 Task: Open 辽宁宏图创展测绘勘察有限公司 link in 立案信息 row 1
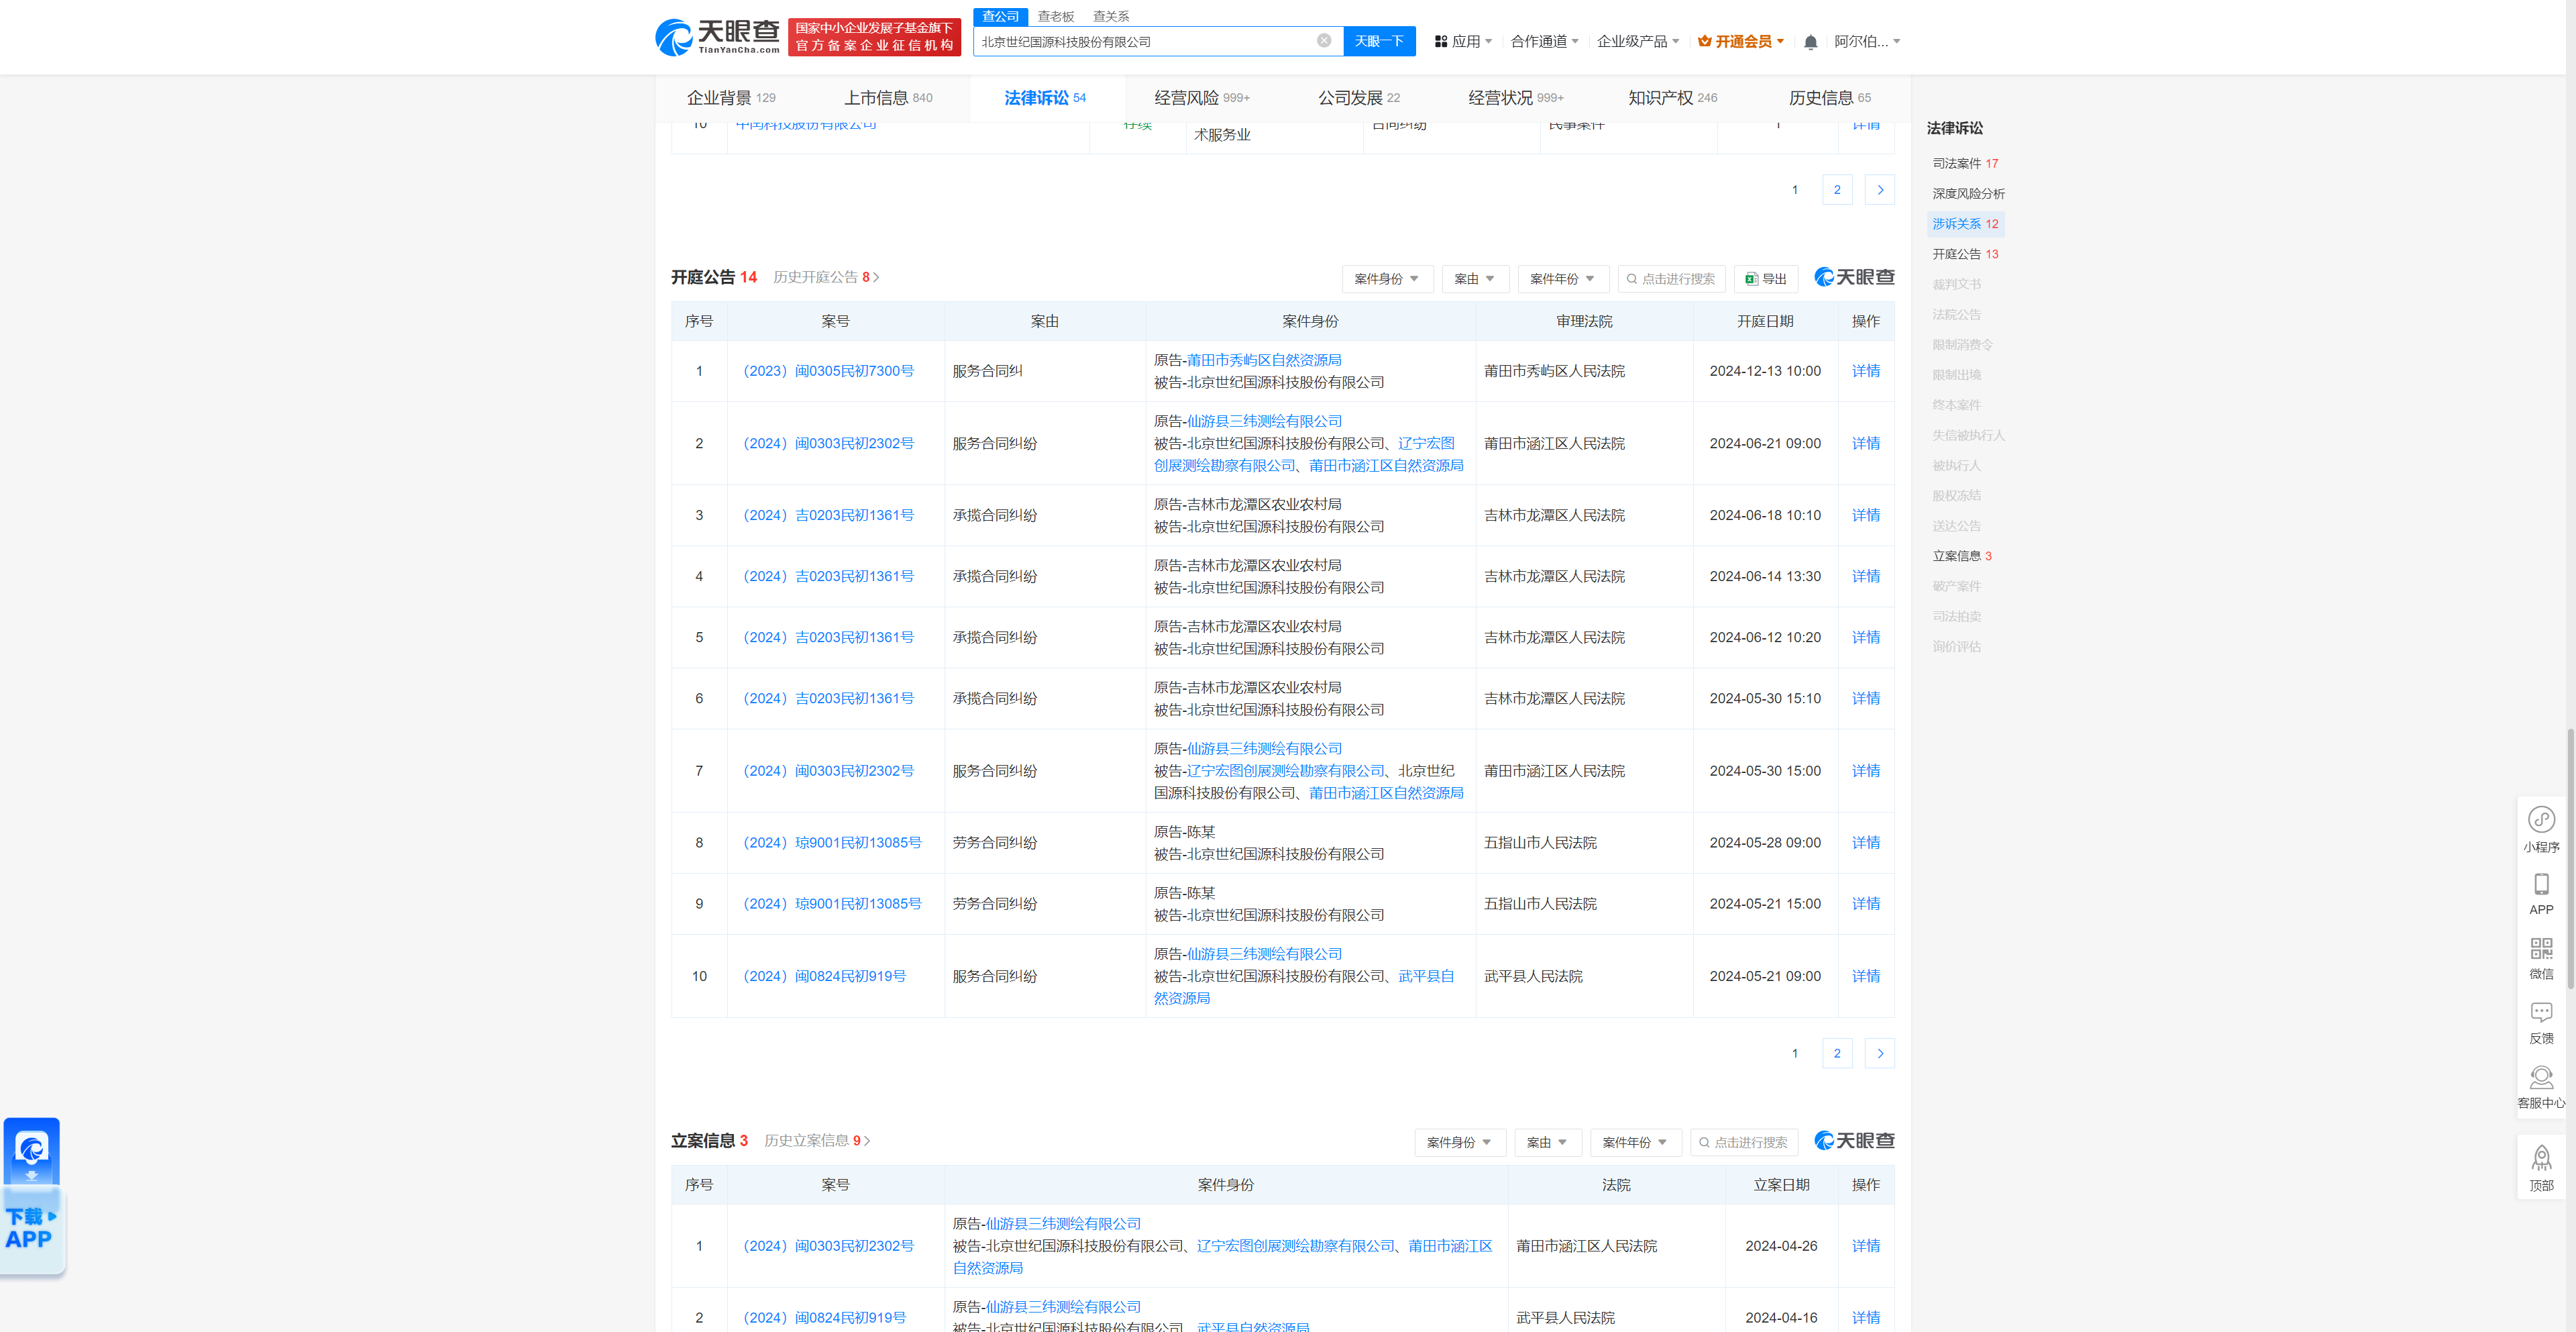(1295, 1246)
